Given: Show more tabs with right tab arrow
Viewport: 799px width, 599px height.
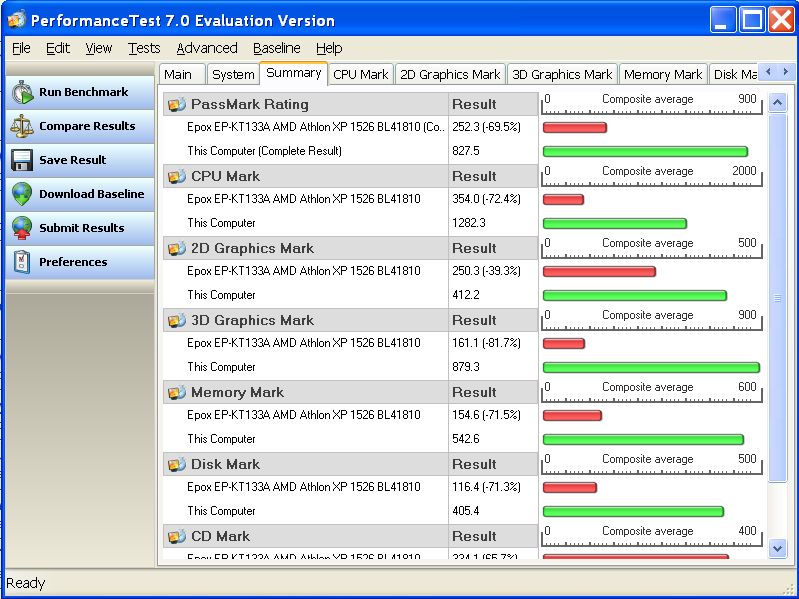Looking at the screenshot, I should 785,72.
